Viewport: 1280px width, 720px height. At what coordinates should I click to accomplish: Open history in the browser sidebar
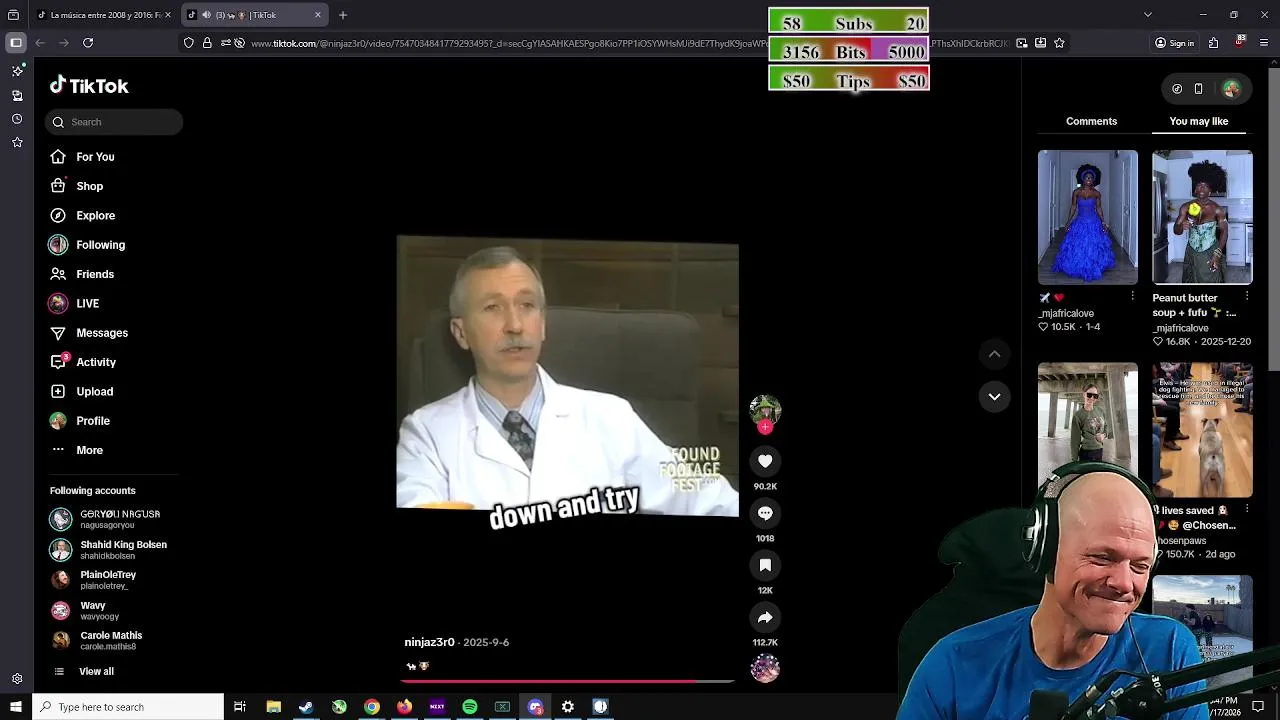click(x=17, y=119)
